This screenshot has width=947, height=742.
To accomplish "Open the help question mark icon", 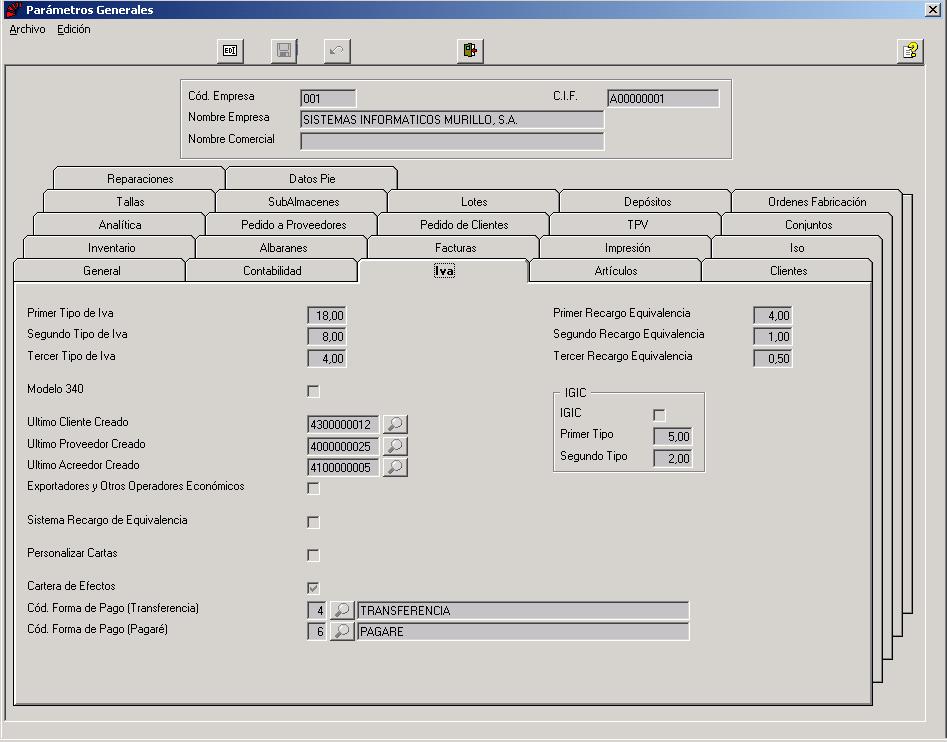I will pyautogui.click(x=910, y=51).
